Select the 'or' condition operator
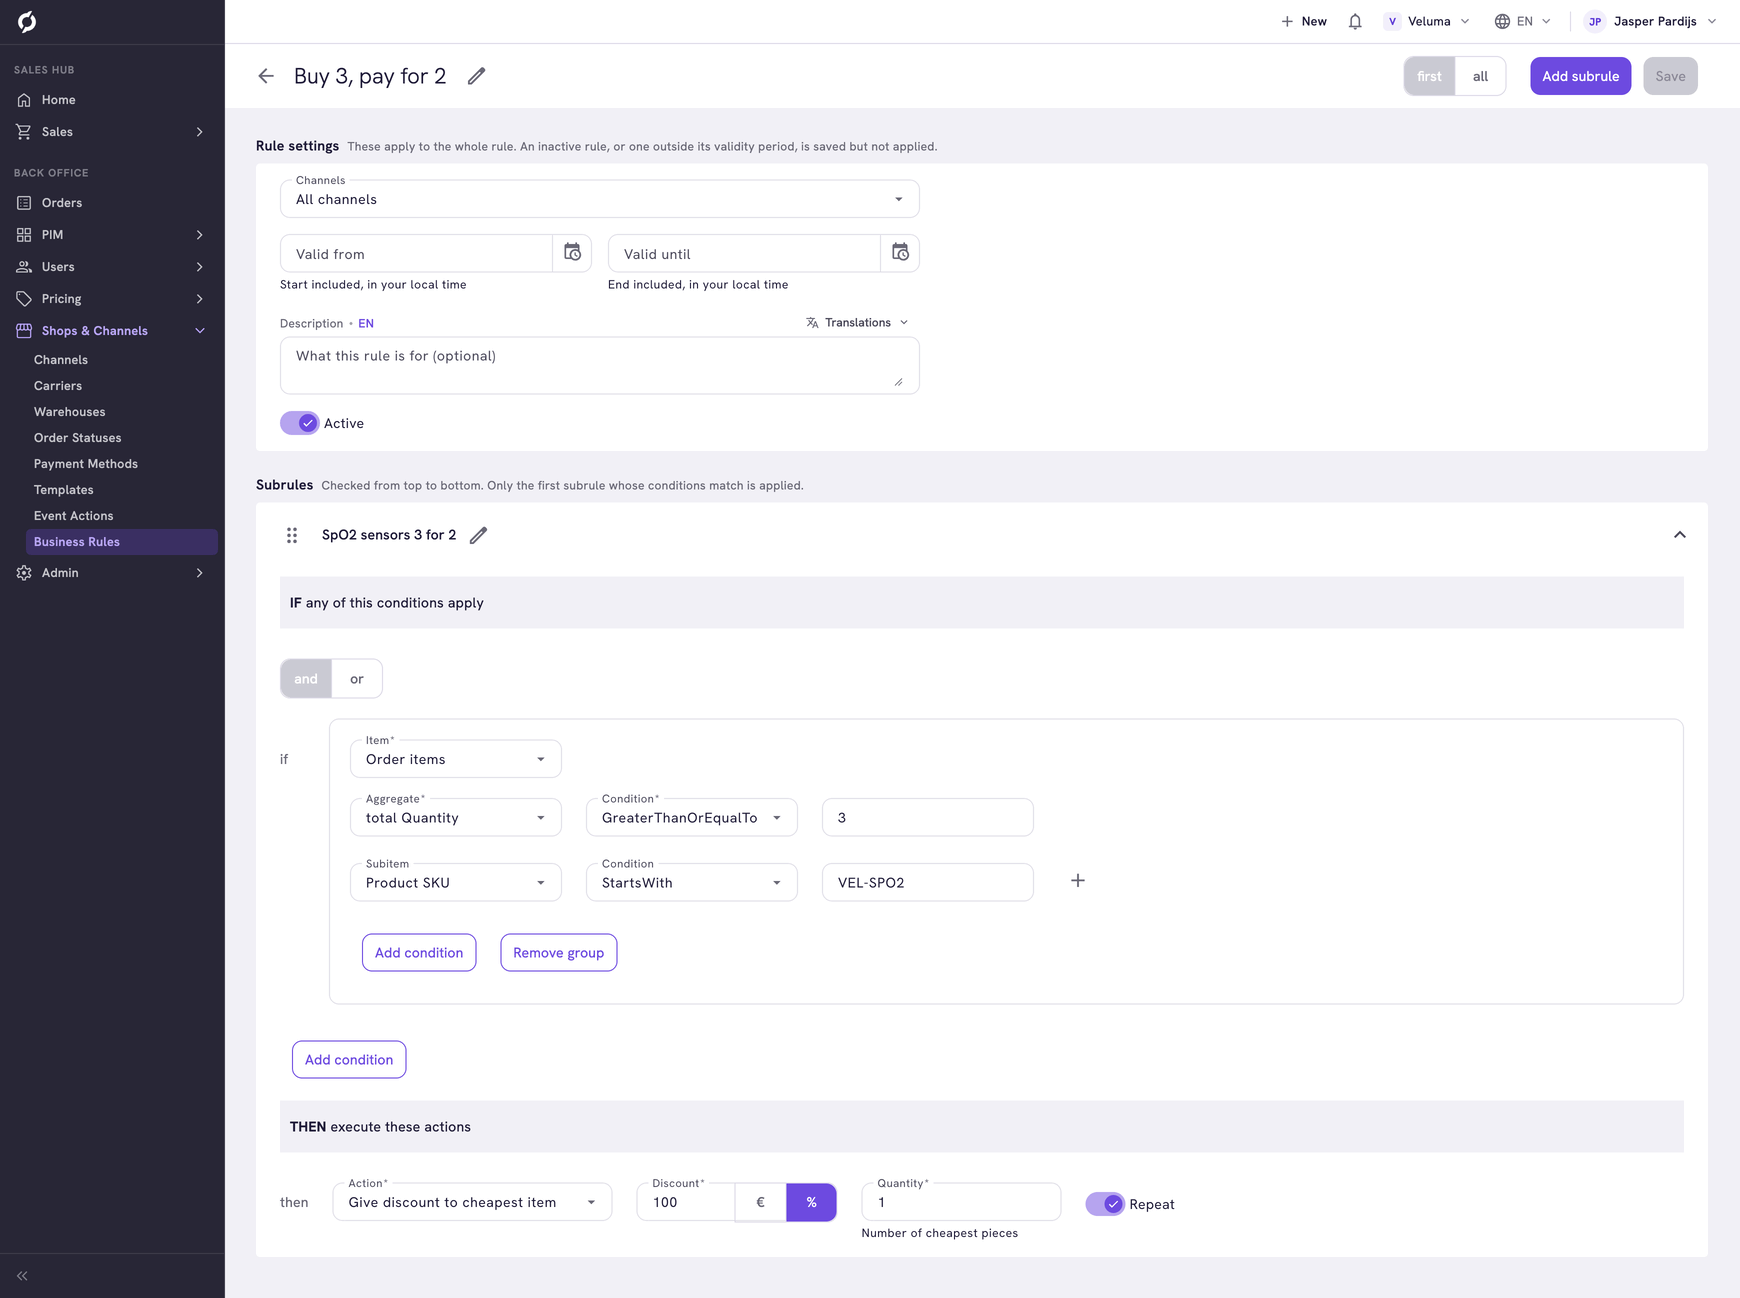The height and width of the screenshot is (1298, 1740). (x=357, y=679)
